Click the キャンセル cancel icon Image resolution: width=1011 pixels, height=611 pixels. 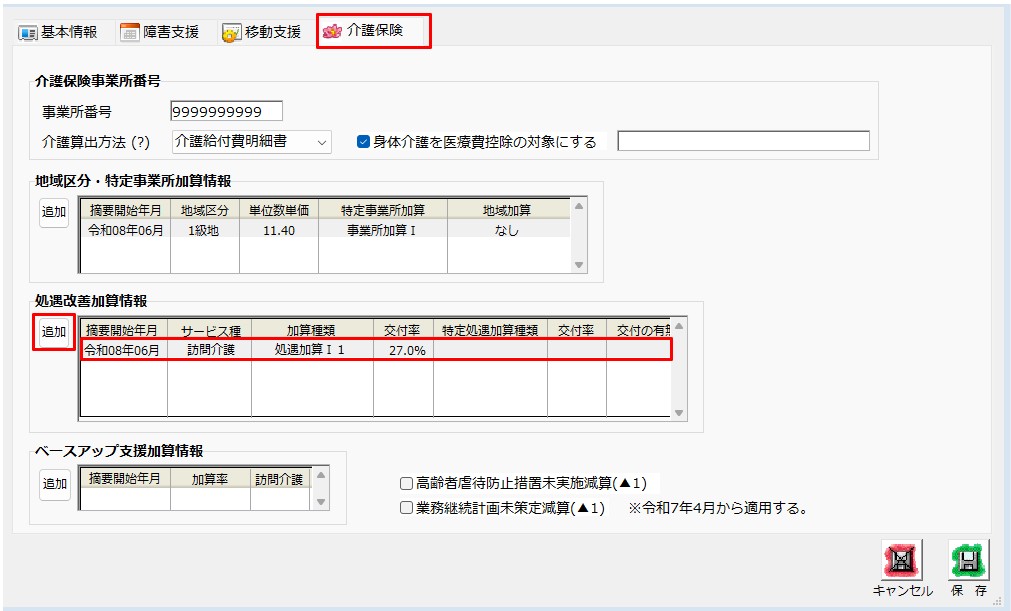pos(901,560)
